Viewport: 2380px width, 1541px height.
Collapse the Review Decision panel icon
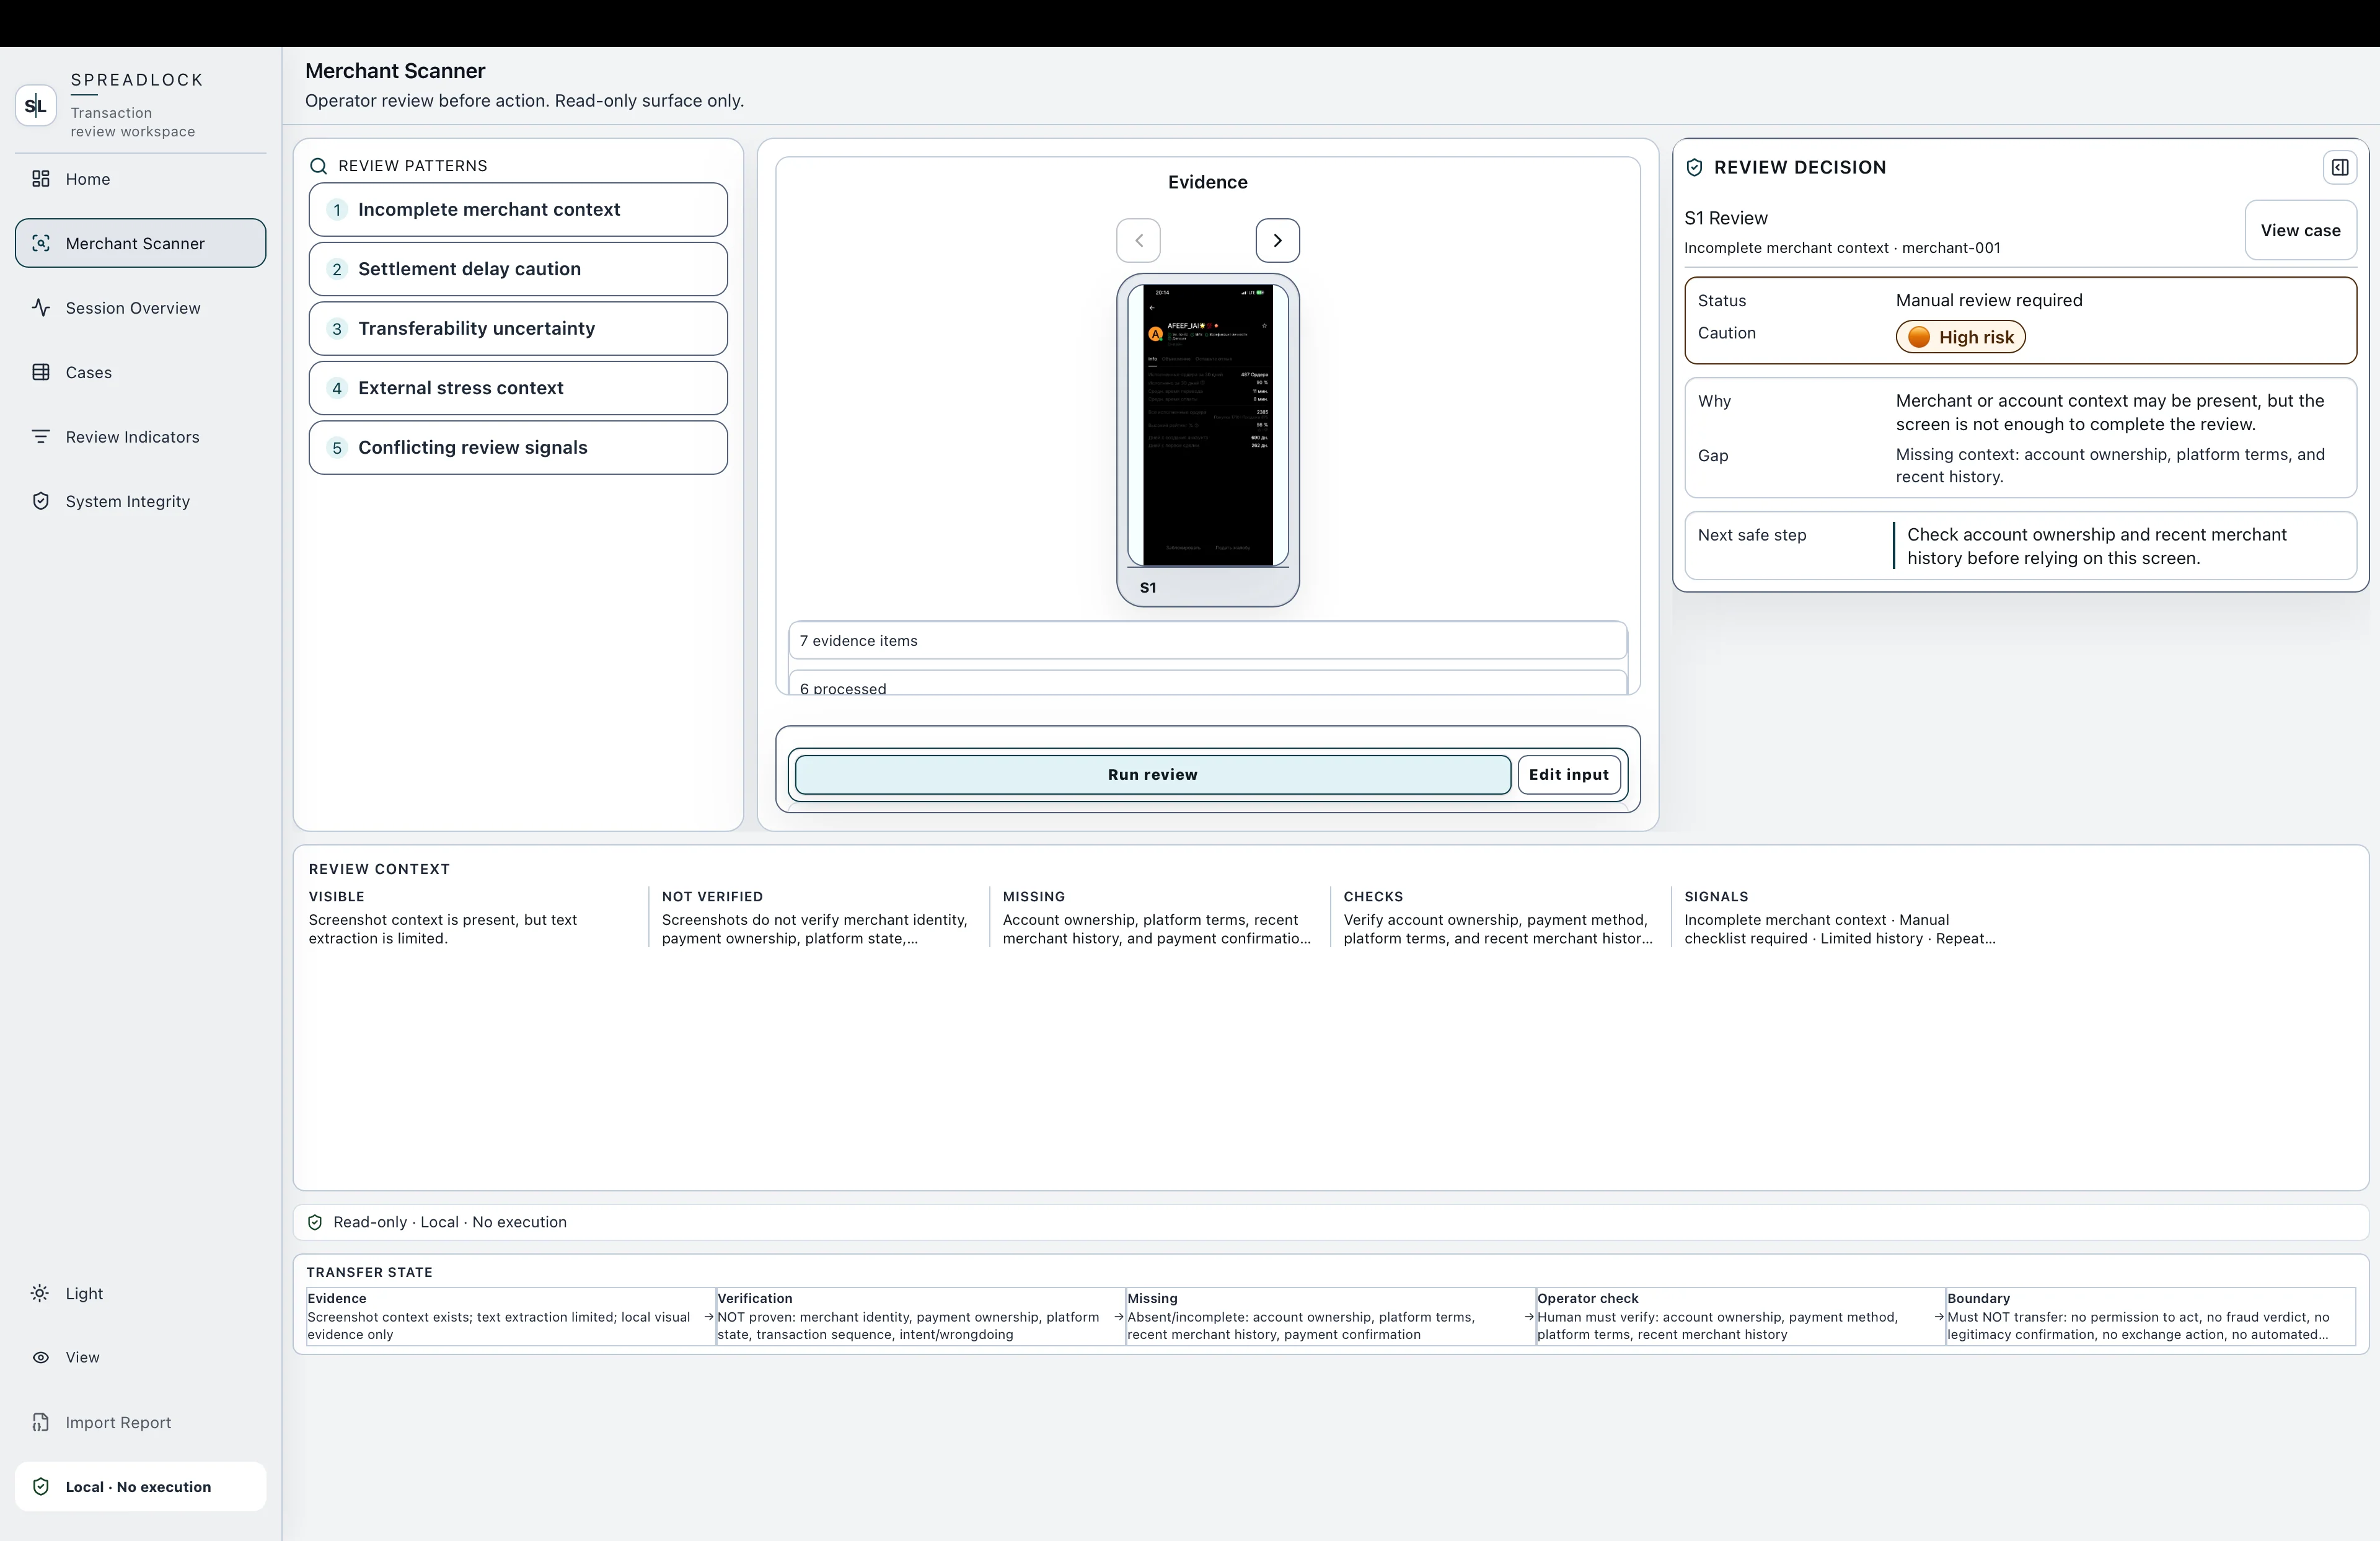[2340, 167]
